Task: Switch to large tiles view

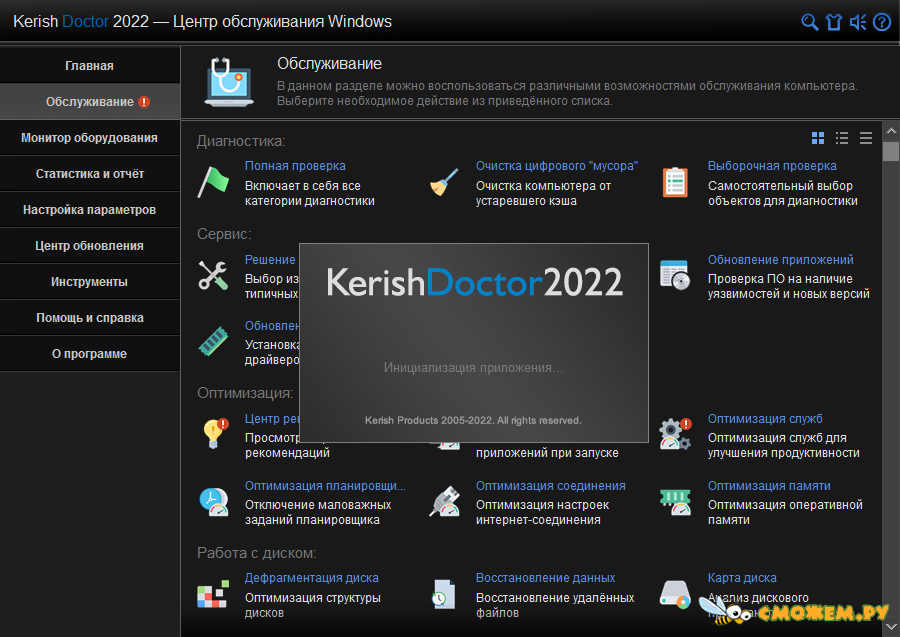Action: point(818,138)
